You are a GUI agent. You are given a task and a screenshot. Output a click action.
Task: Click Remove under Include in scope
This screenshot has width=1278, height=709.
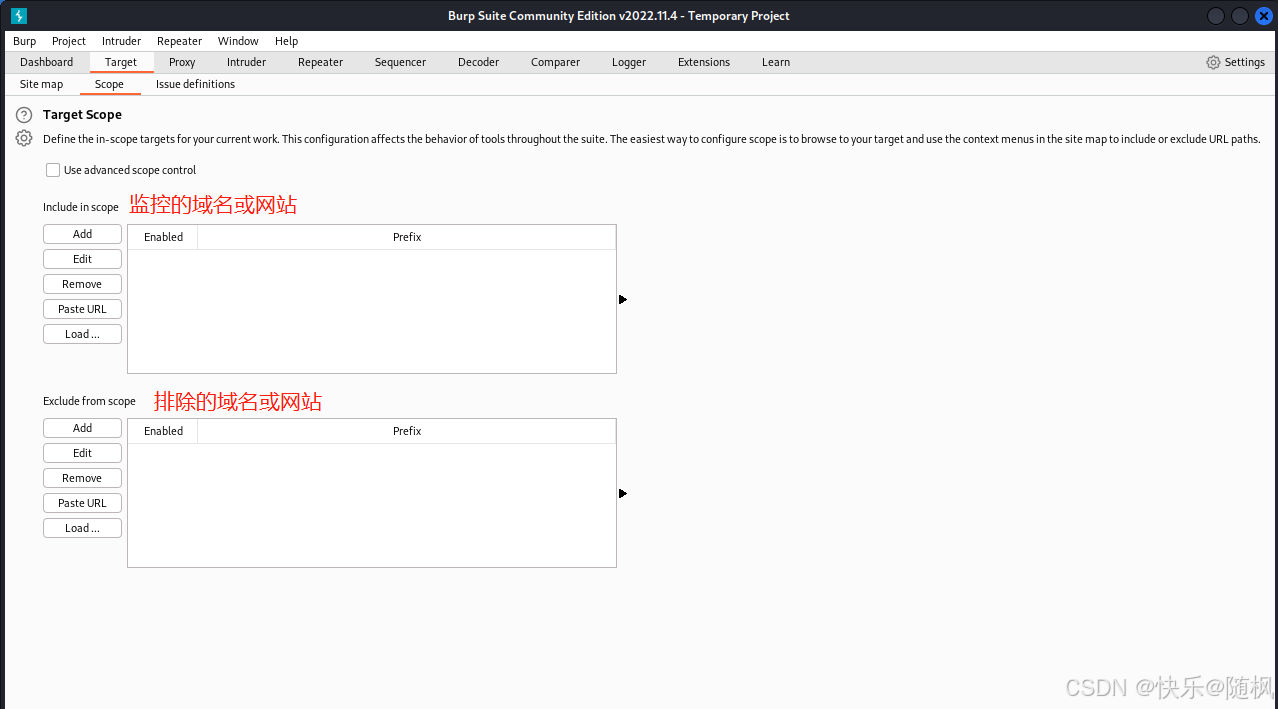(x=82, y=284)
